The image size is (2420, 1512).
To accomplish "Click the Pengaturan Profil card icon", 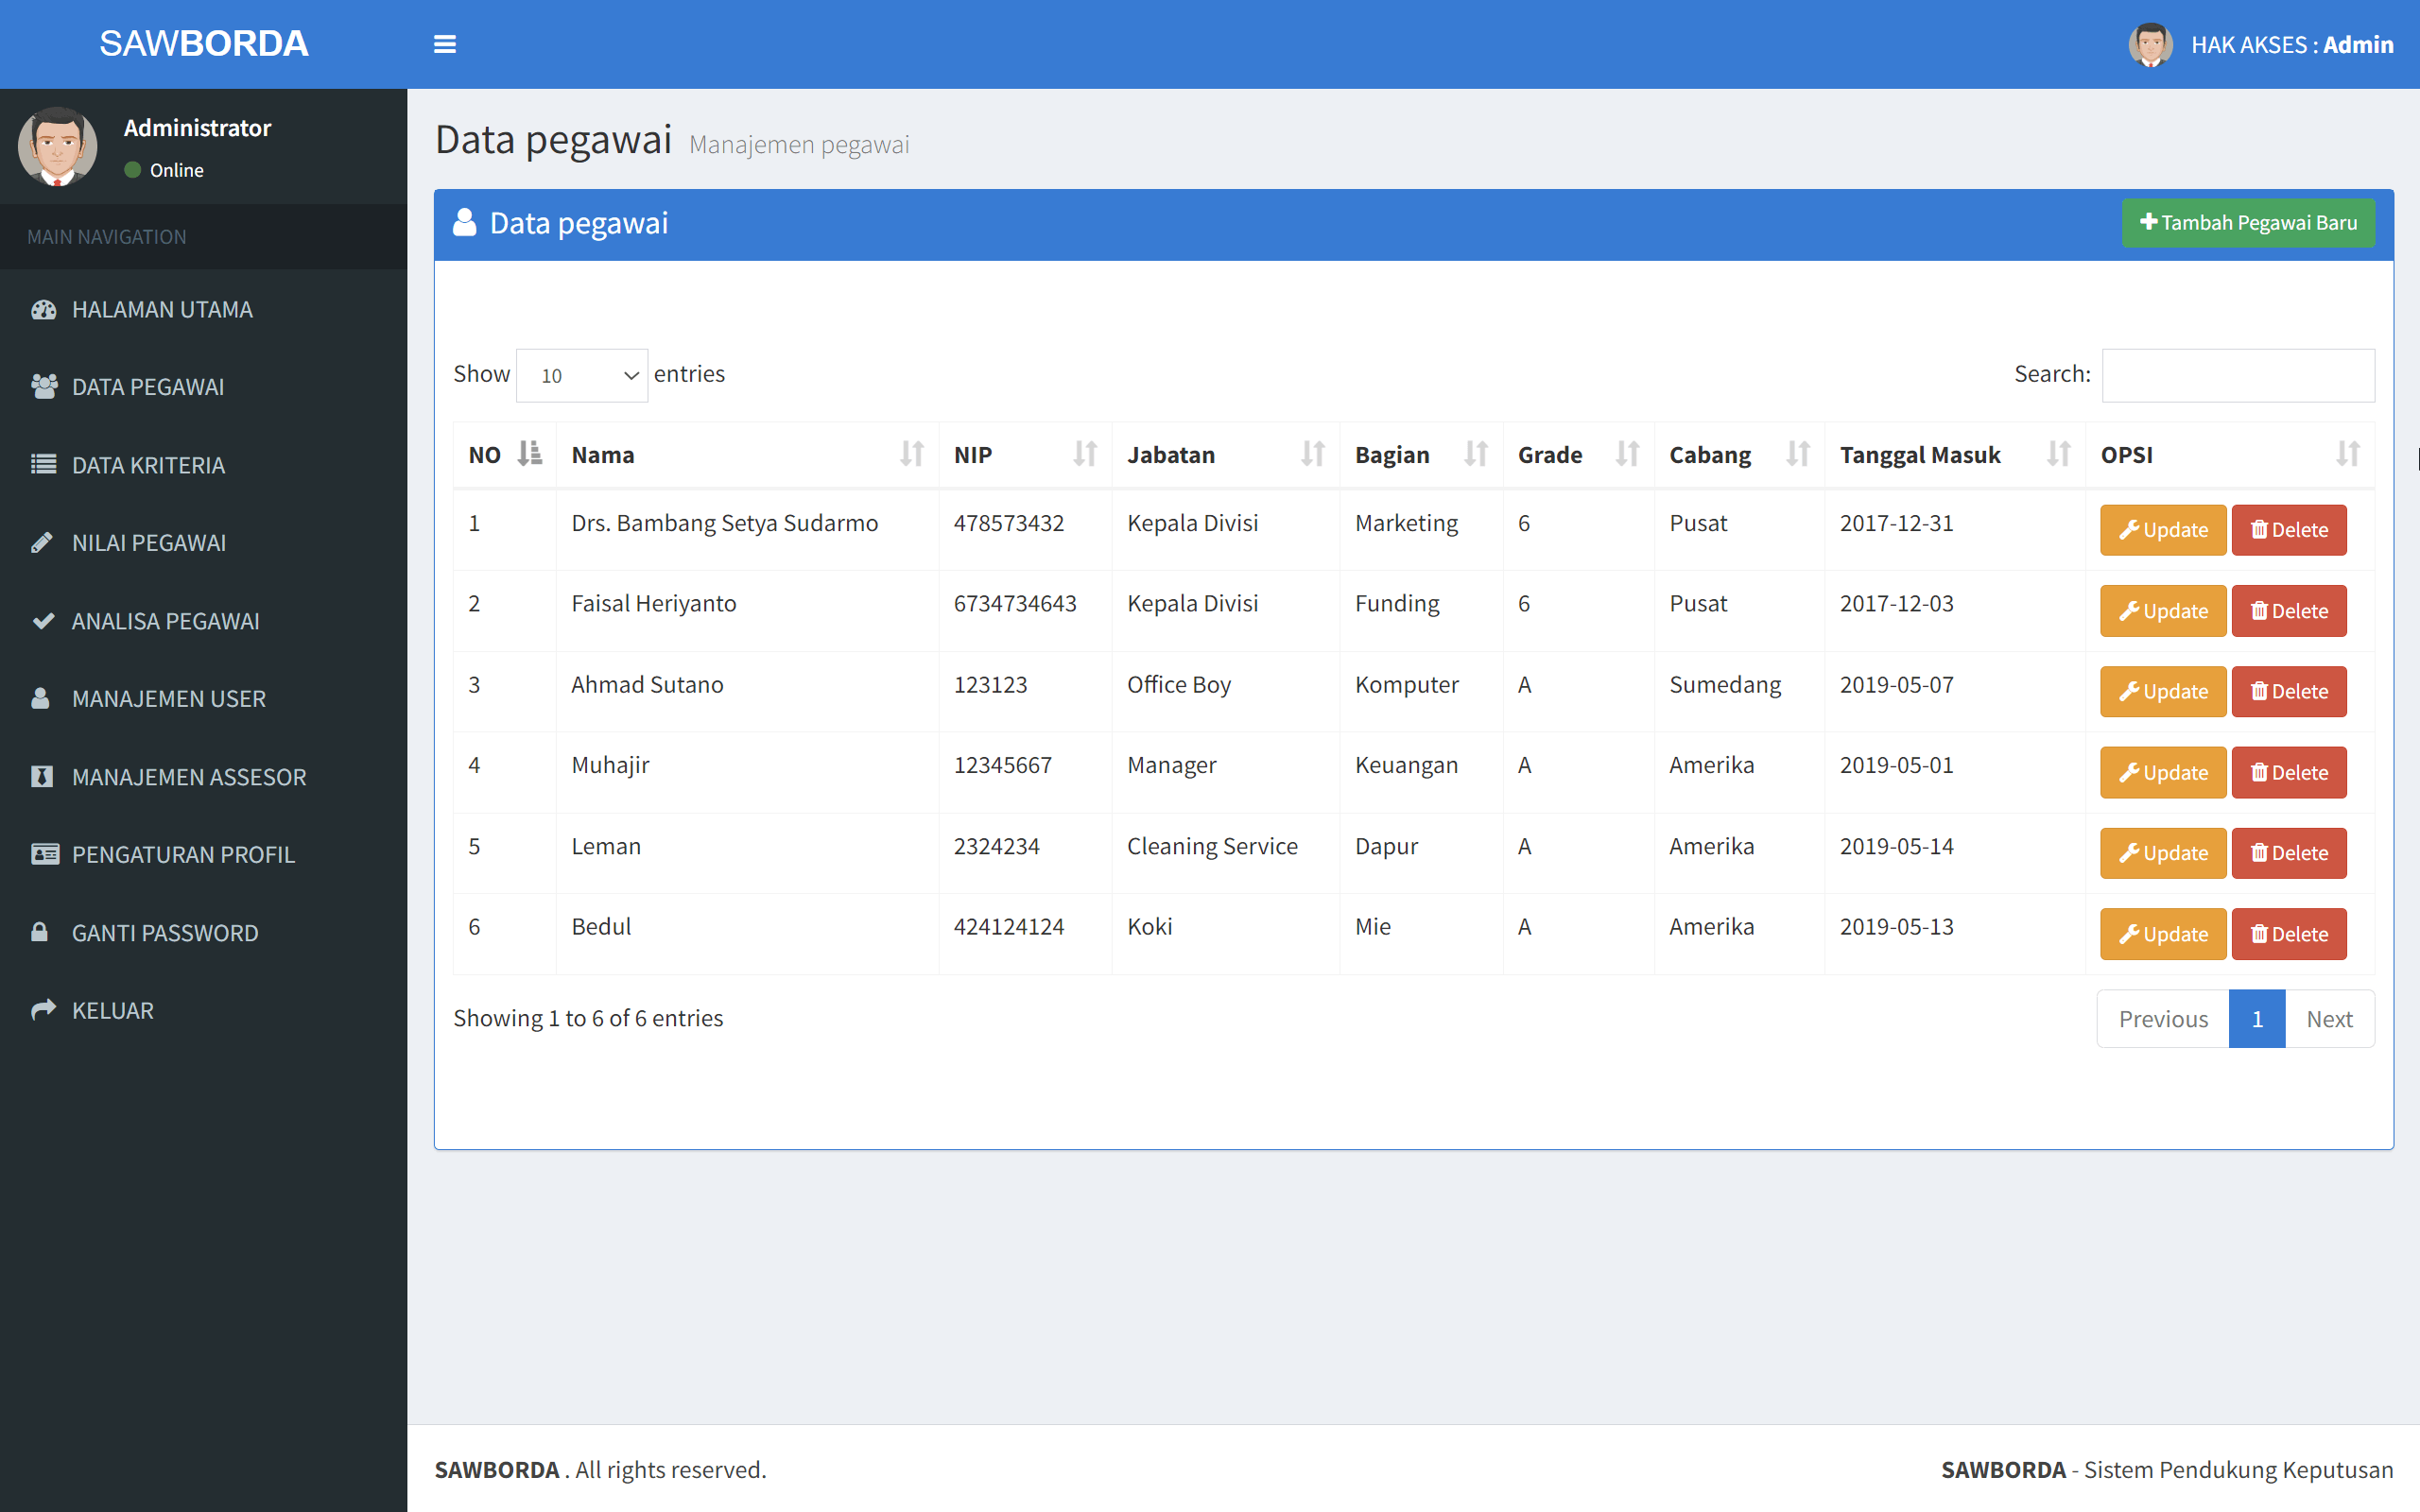I will pyautogui.click(x=44, y=854).
